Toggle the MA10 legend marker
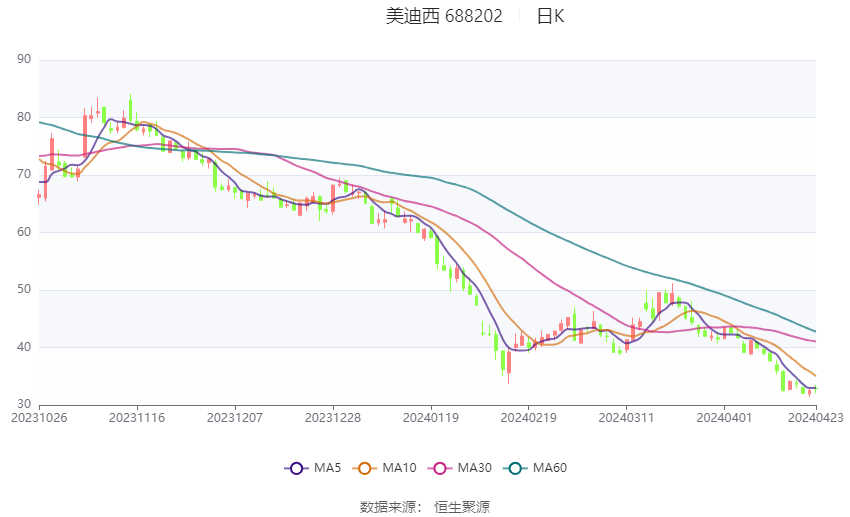 click(x=365, y=468)
